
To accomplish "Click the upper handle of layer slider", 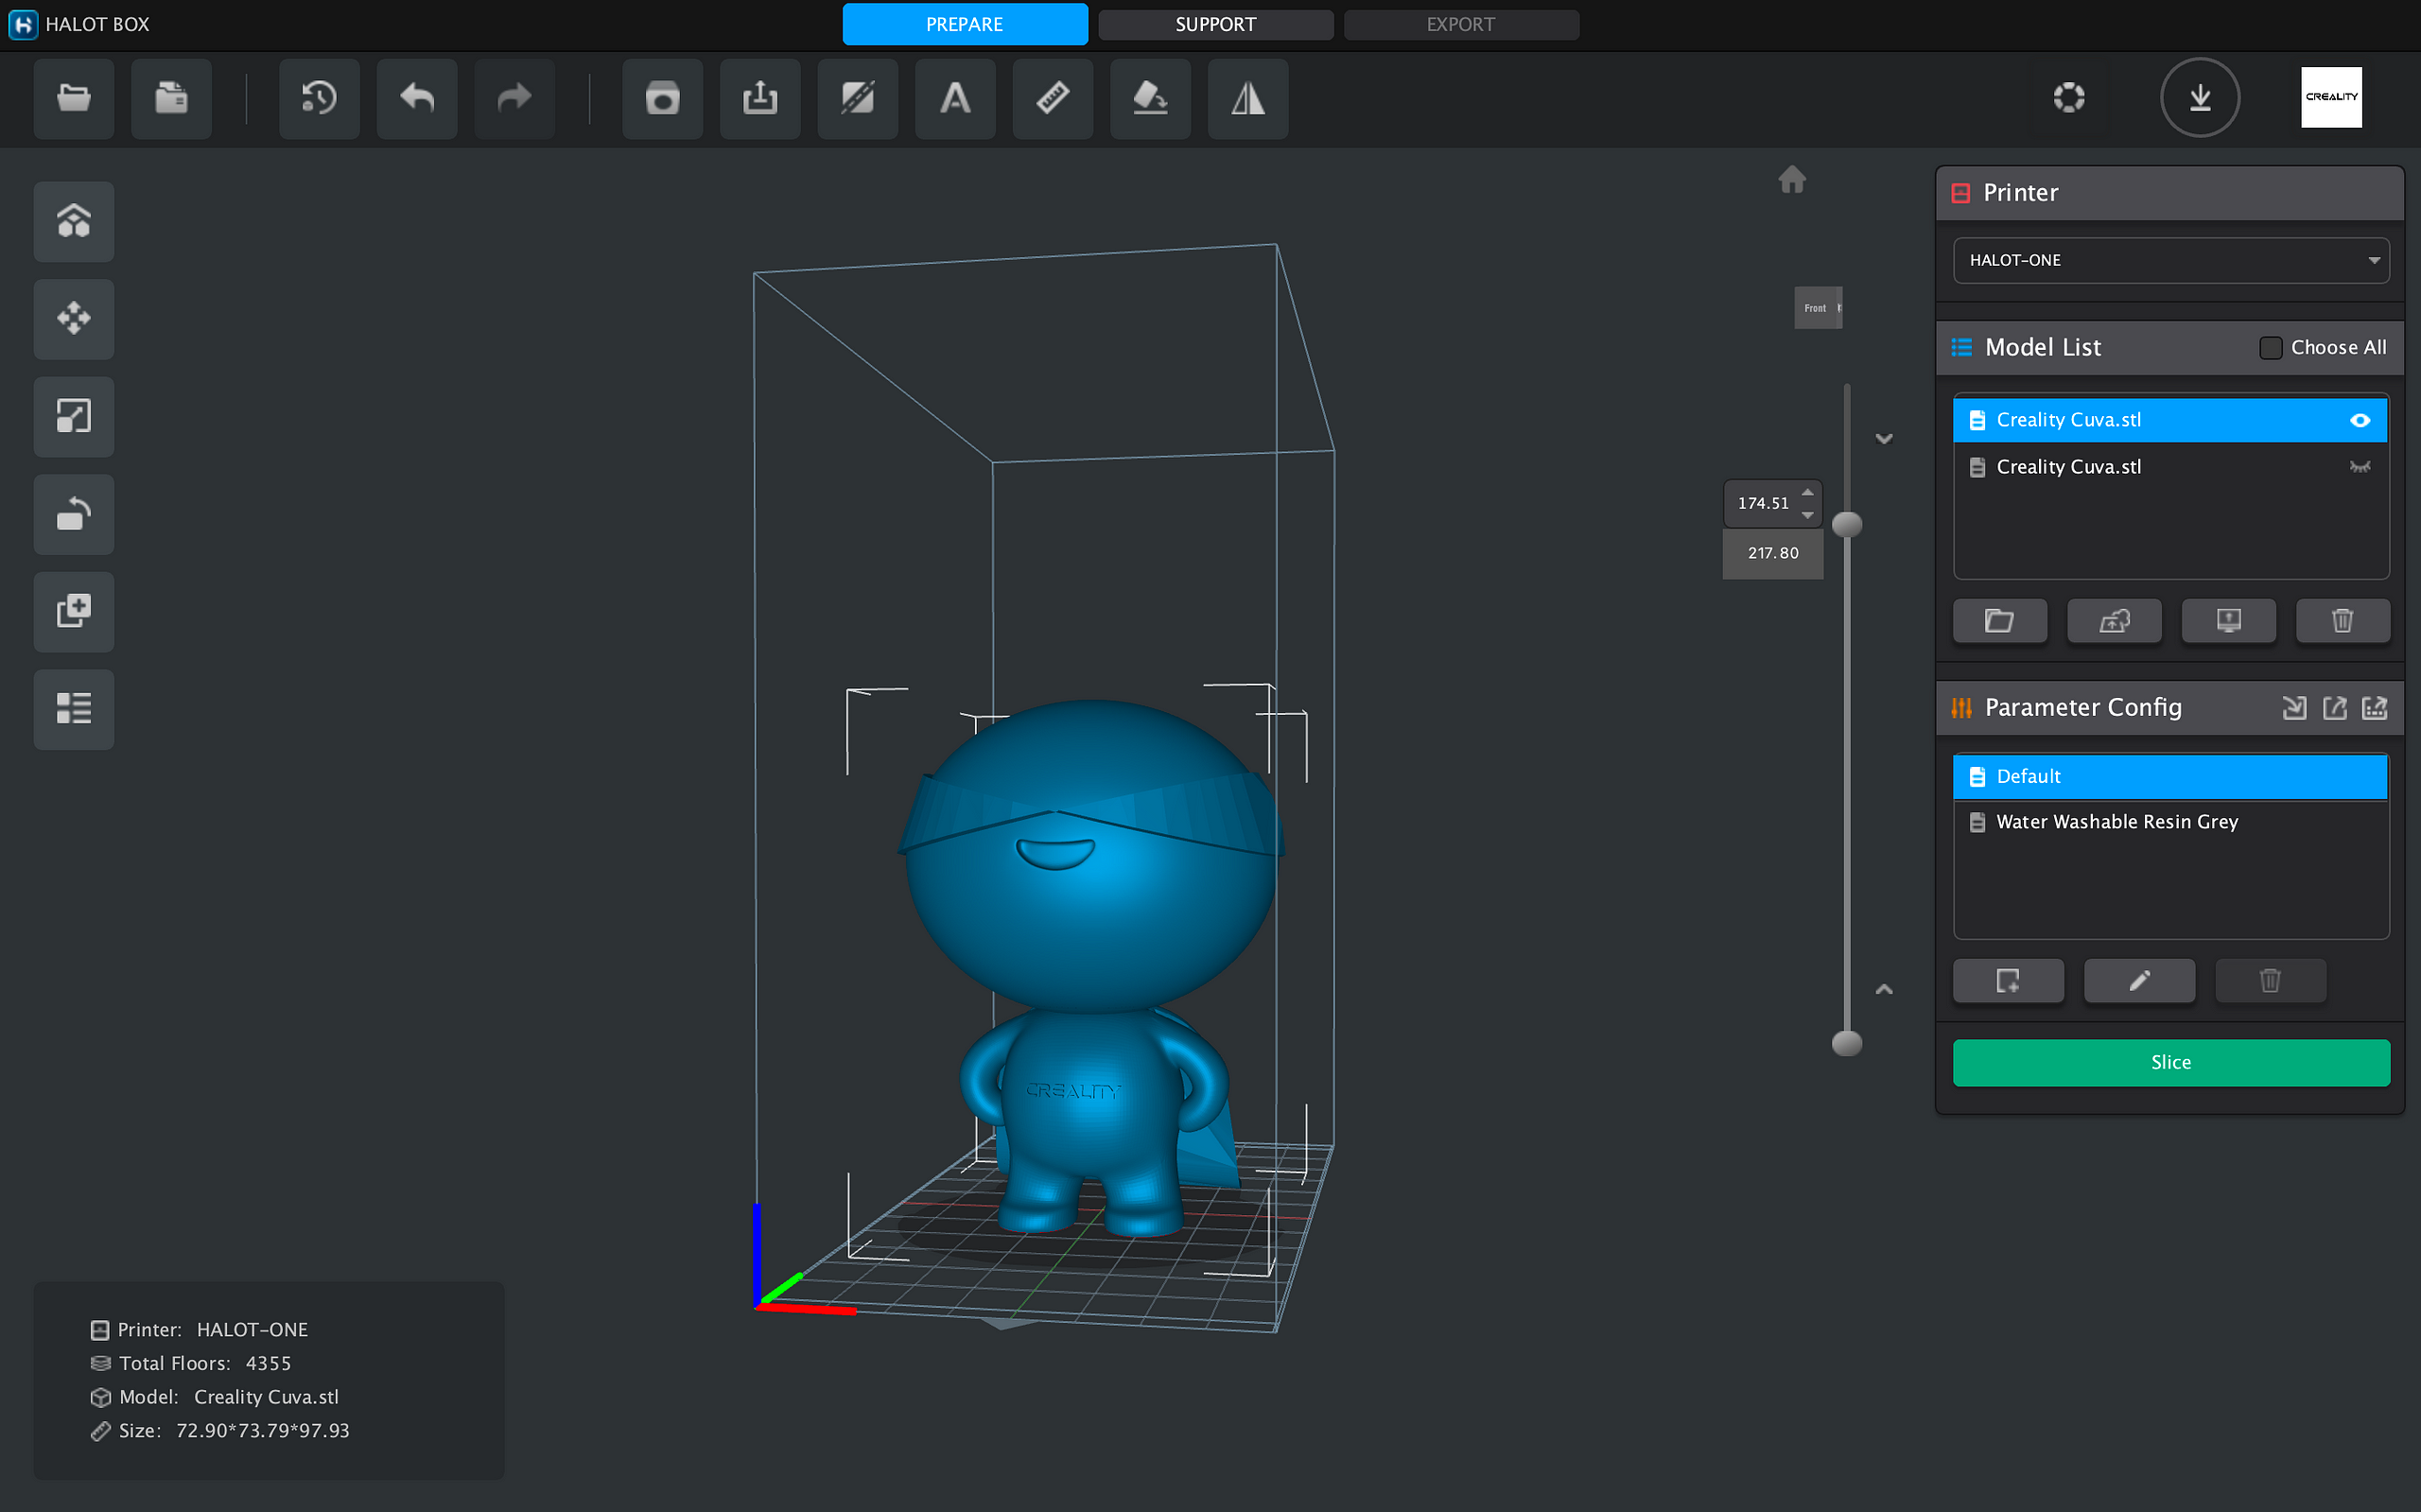I will pos(1846,524).
